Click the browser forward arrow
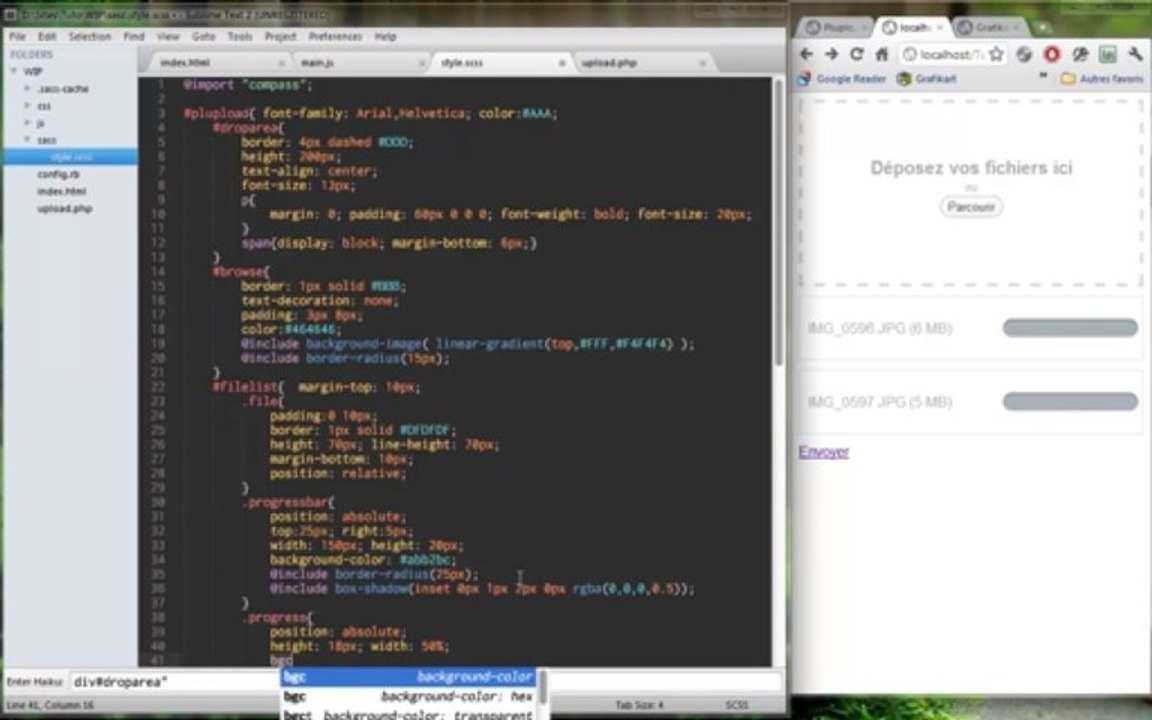Screen dimensions: 1152x720 [x=831, y=54]
